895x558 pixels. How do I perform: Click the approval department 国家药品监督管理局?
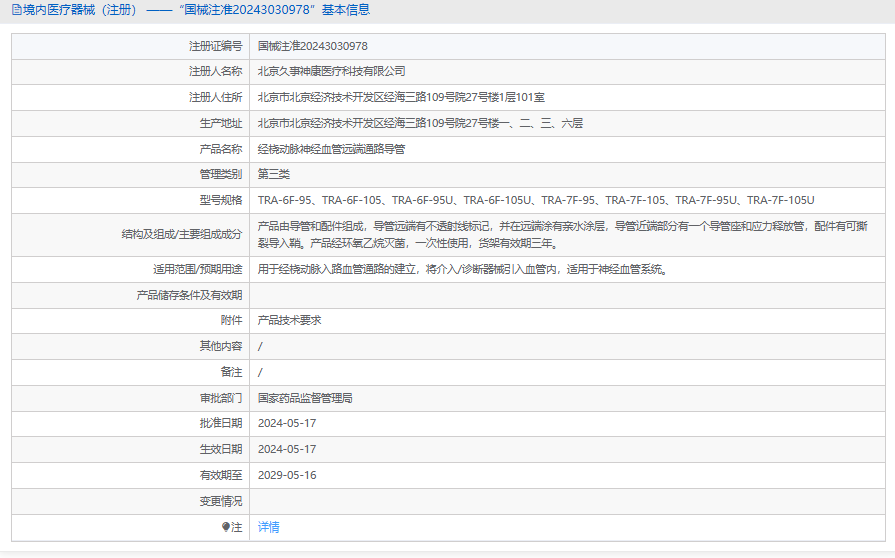click(x=305, y=398)
